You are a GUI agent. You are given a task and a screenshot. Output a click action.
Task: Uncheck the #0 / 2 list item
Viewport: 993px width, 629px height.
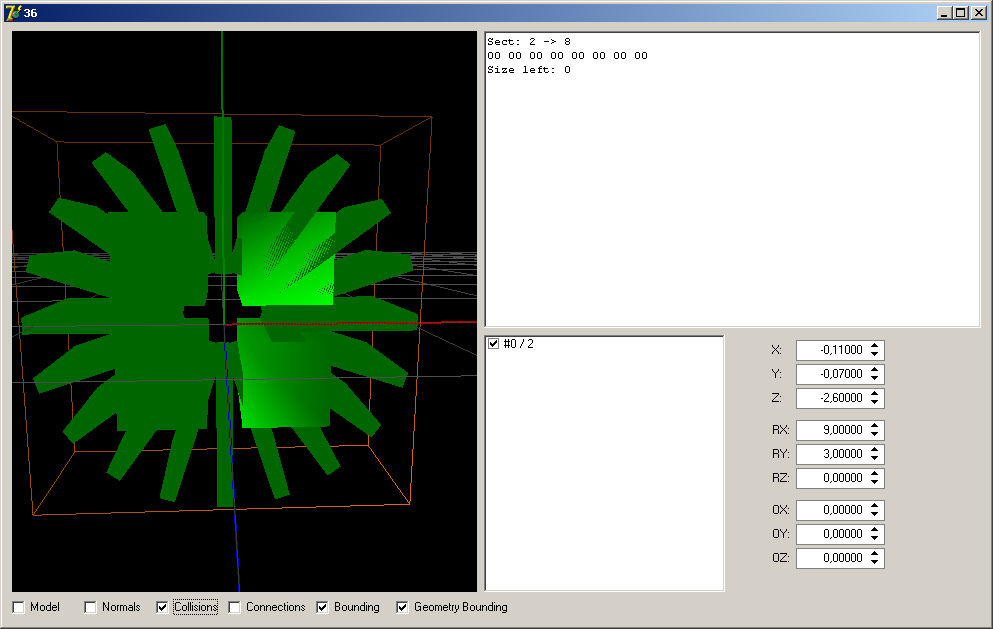[494, 344]
